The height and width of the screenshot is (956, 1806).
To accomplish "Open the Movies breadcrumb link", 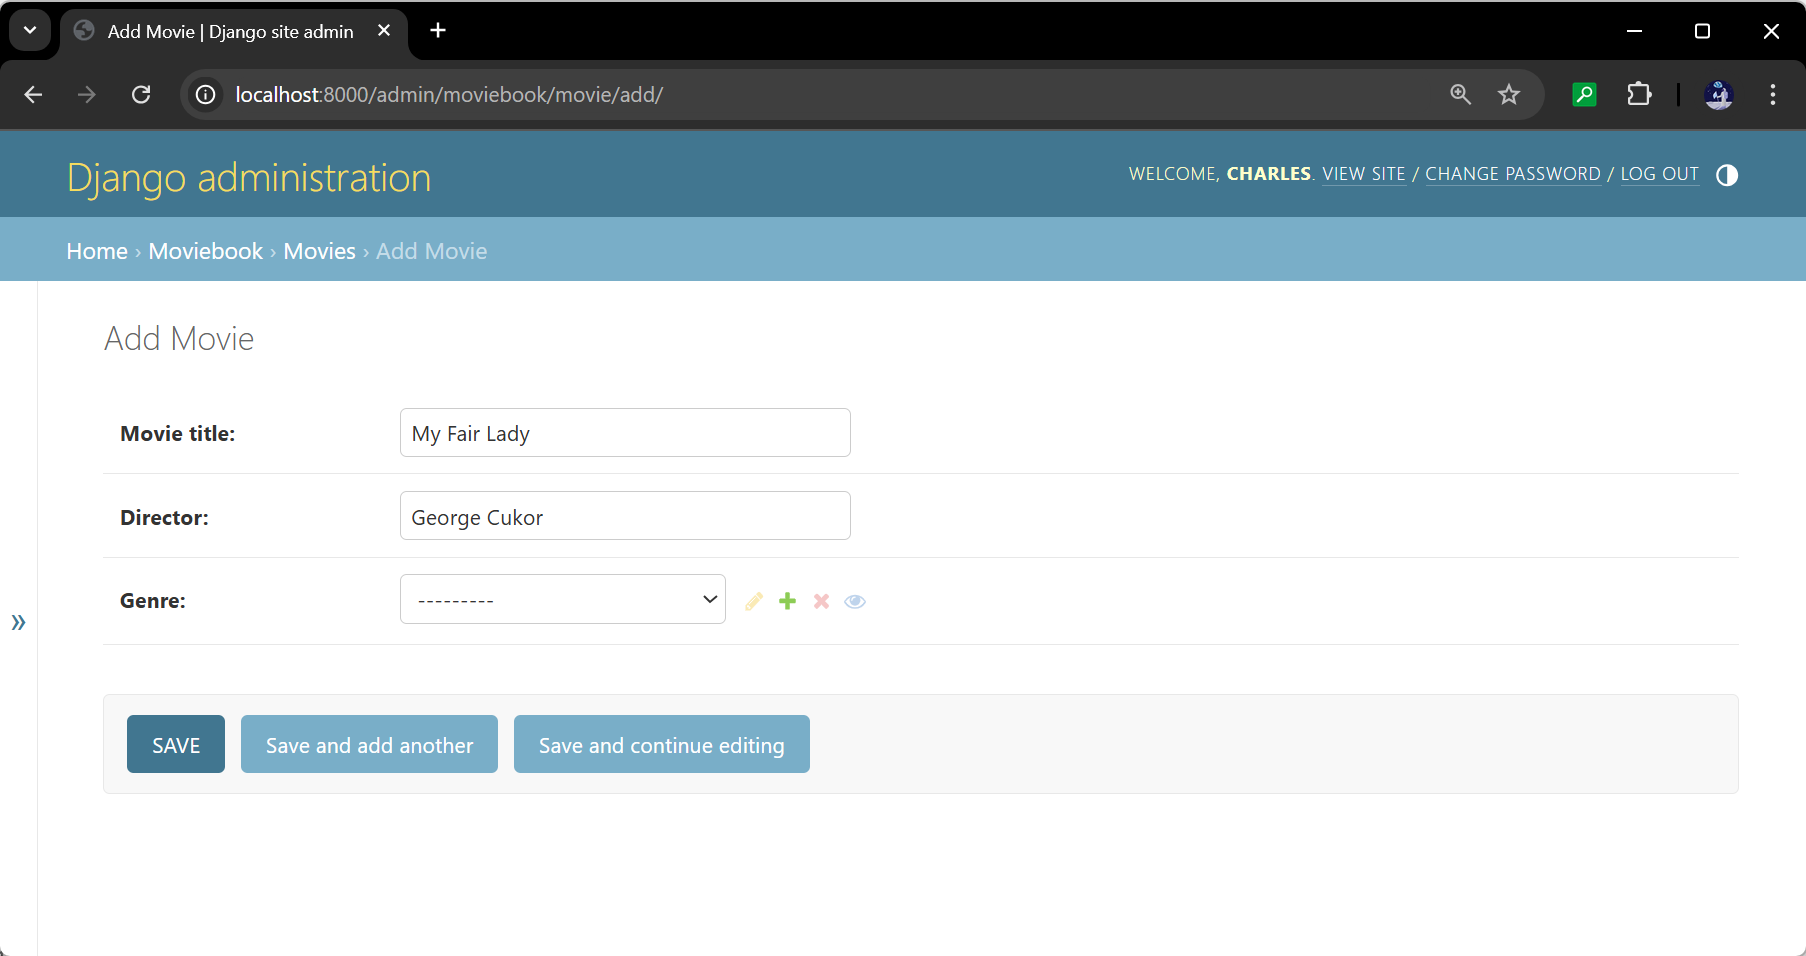I will (x=320, y=251).
